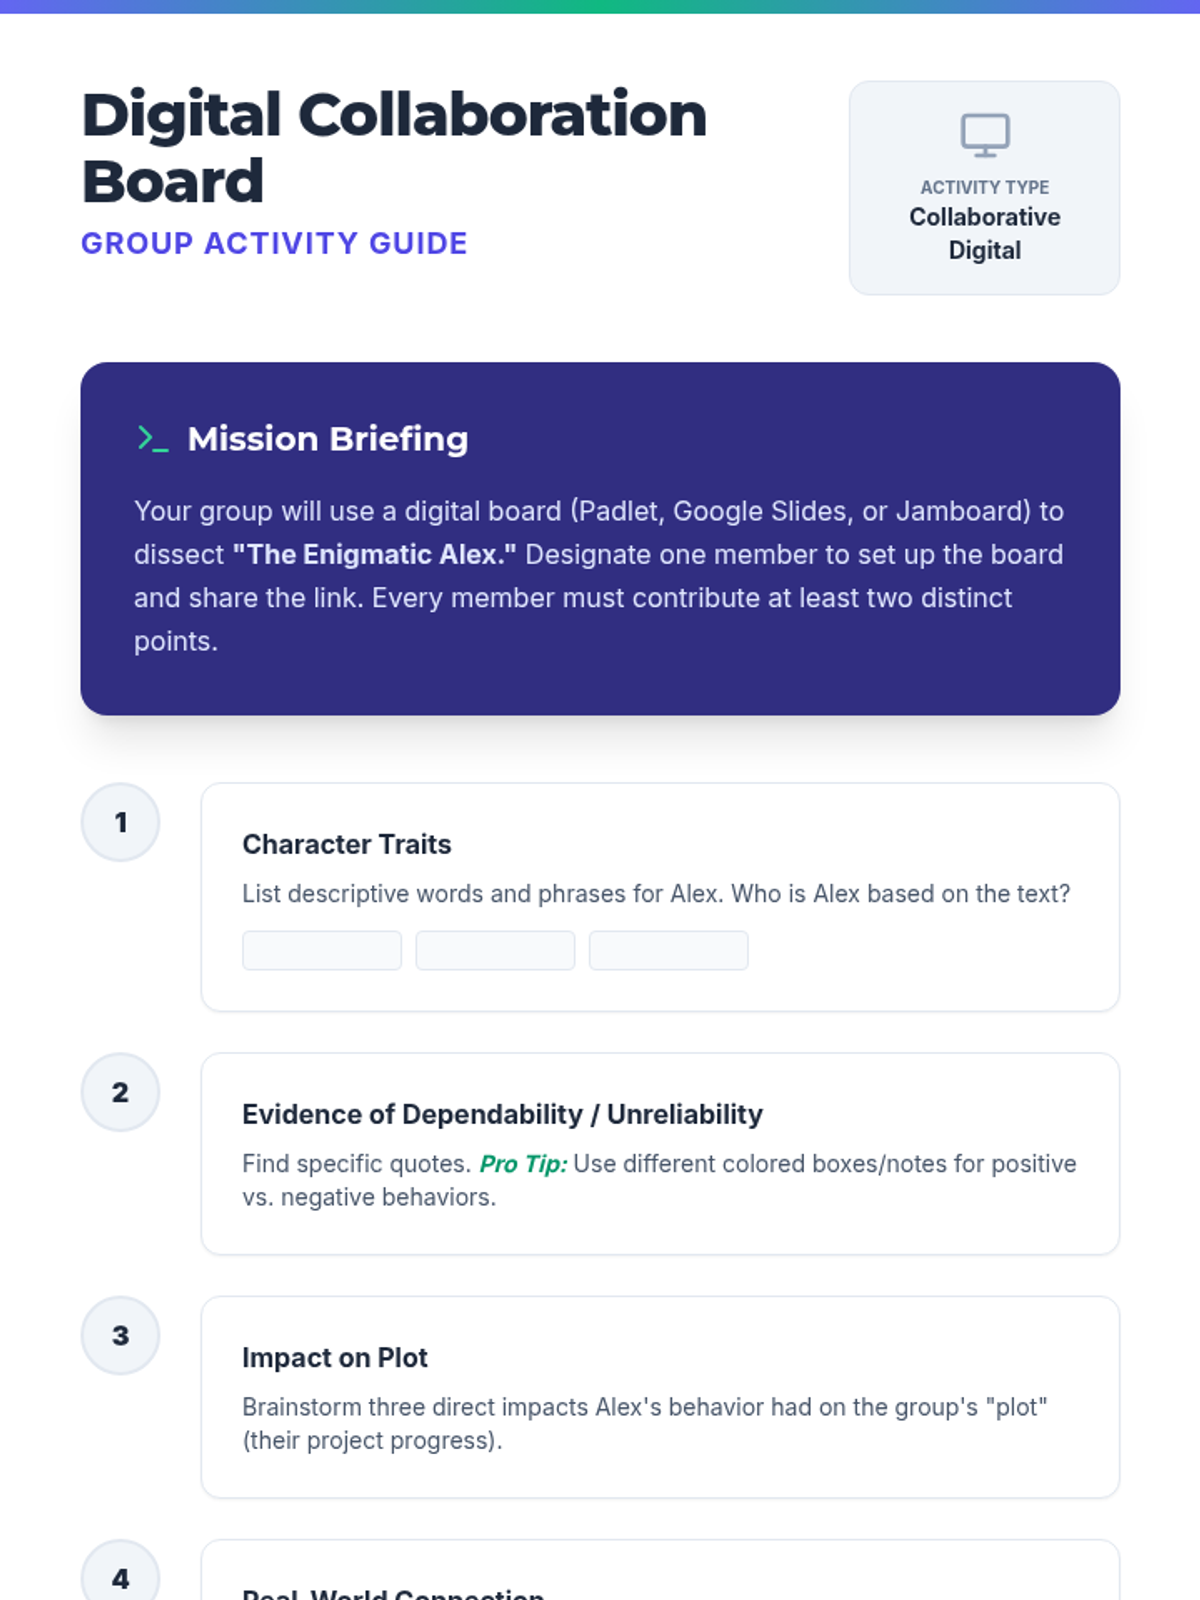1200x1600 pixels.
Task: Click the second empty trait box
Action: (x=495, y=950)
